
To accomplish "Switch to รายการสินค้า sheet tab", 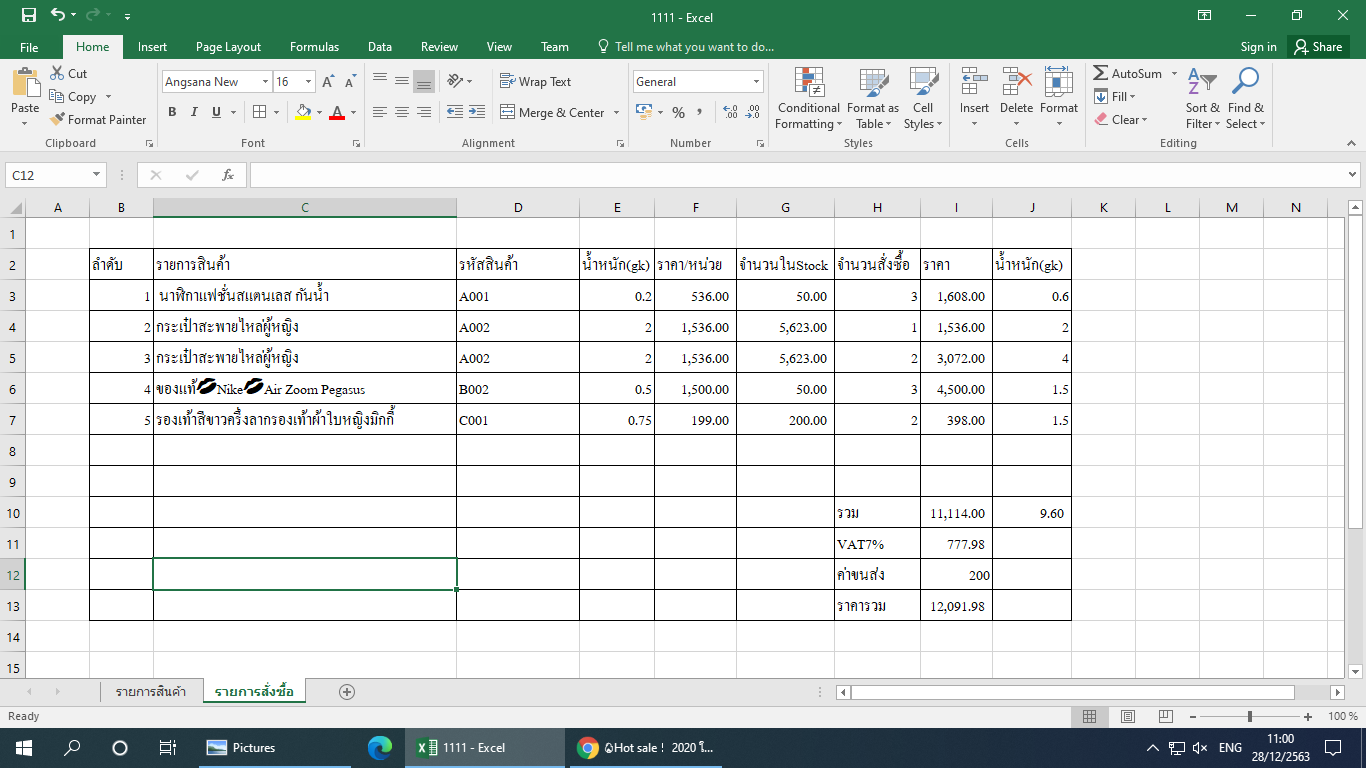I will click(150, 692).
